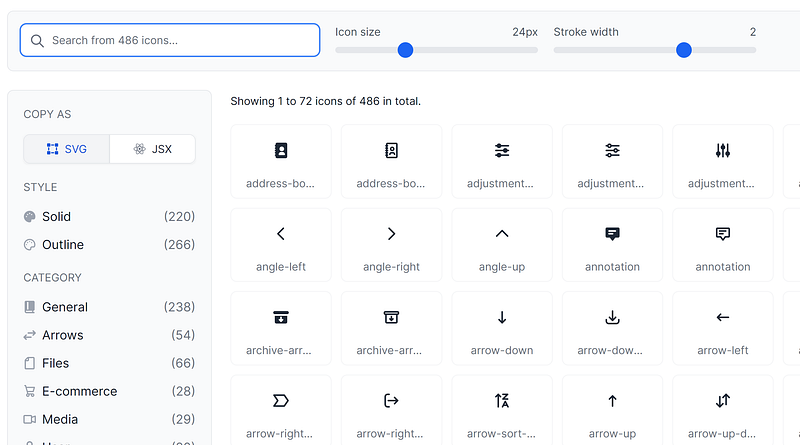Switch copy format to SVG

(67, 149)
